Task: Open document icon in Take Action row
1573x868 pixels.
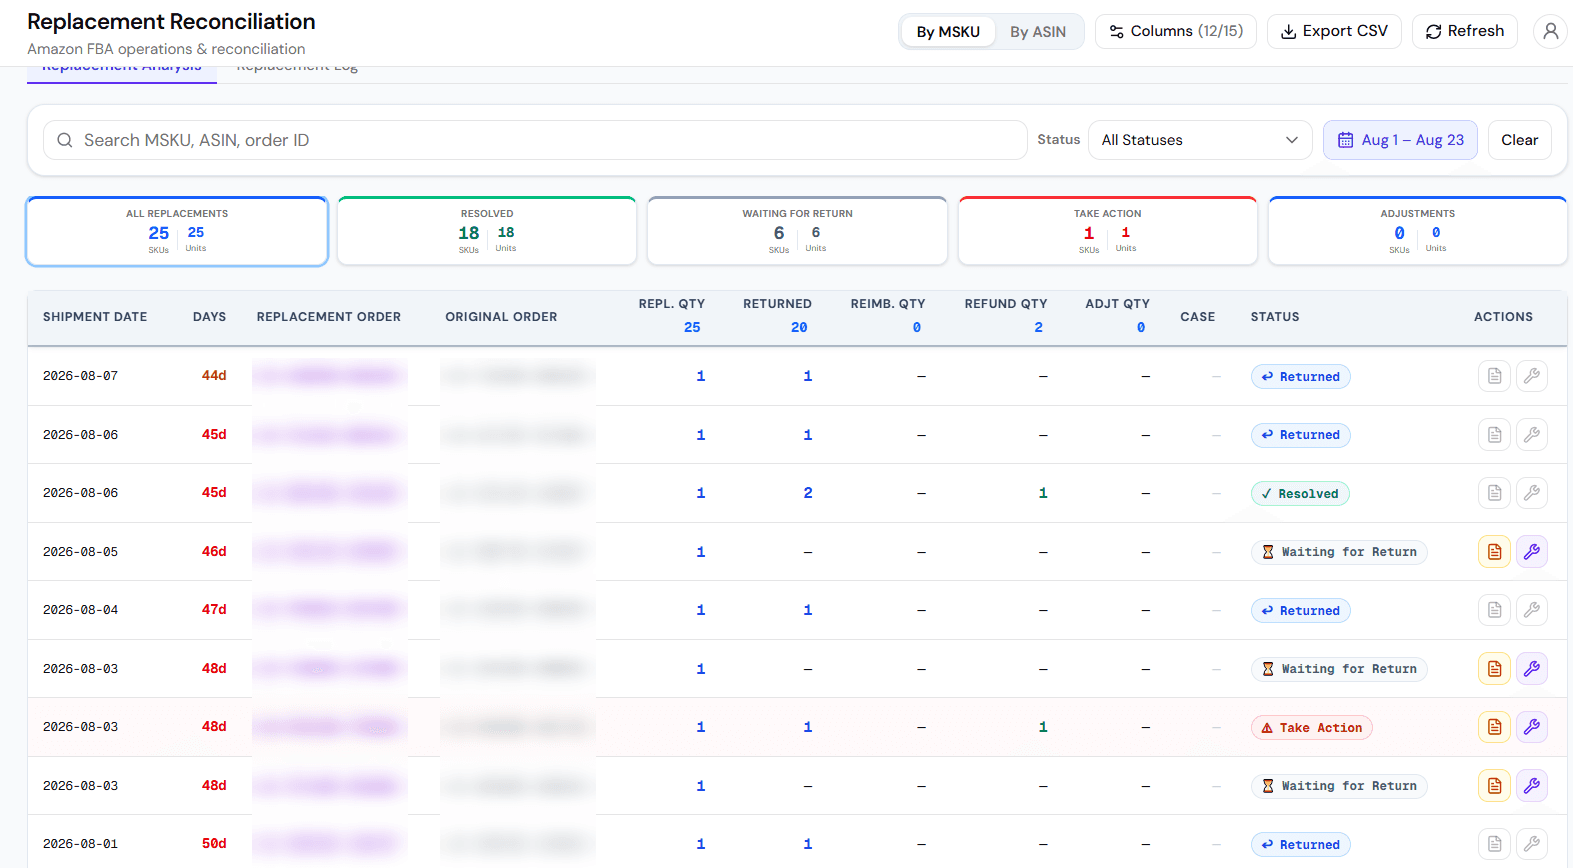Action: pos(1494,727)
